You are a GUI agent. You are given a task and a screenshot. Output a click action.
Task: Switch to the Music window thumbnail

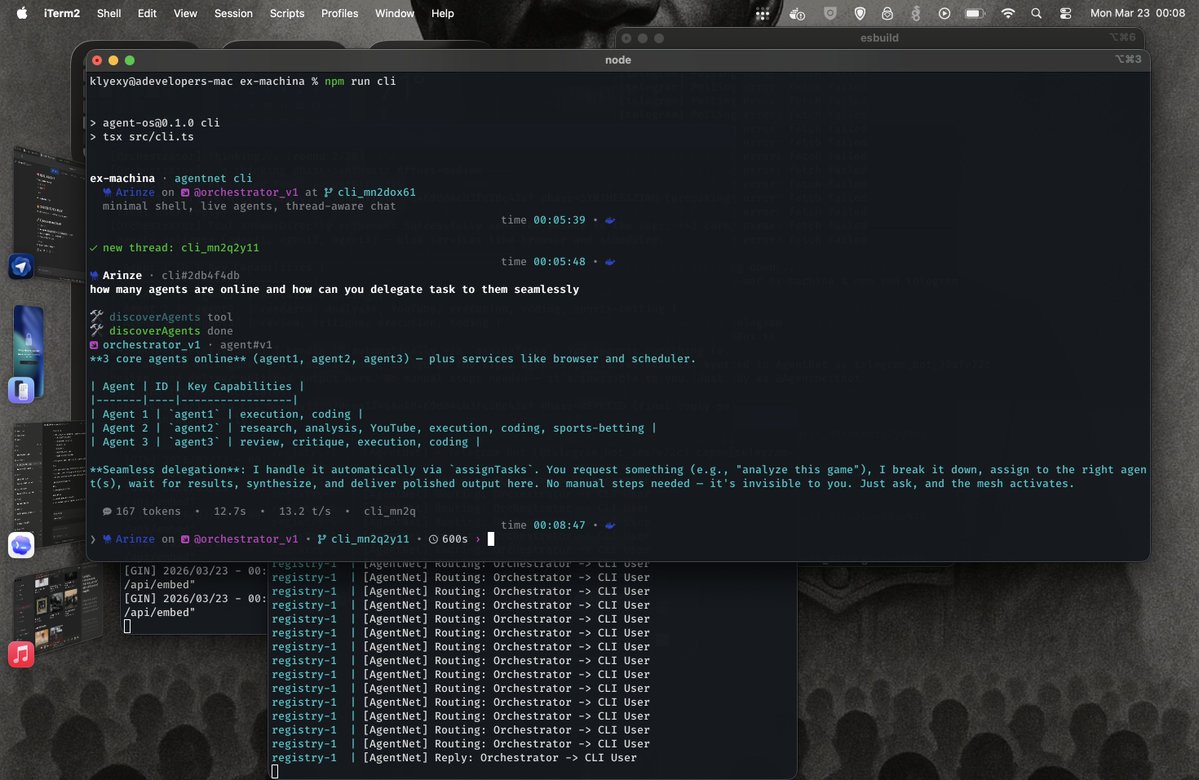coord(58,608)
